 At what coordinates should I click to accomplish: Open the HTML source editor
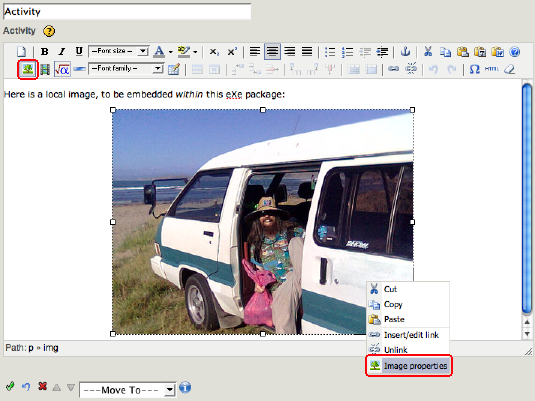tap(492, 69)
